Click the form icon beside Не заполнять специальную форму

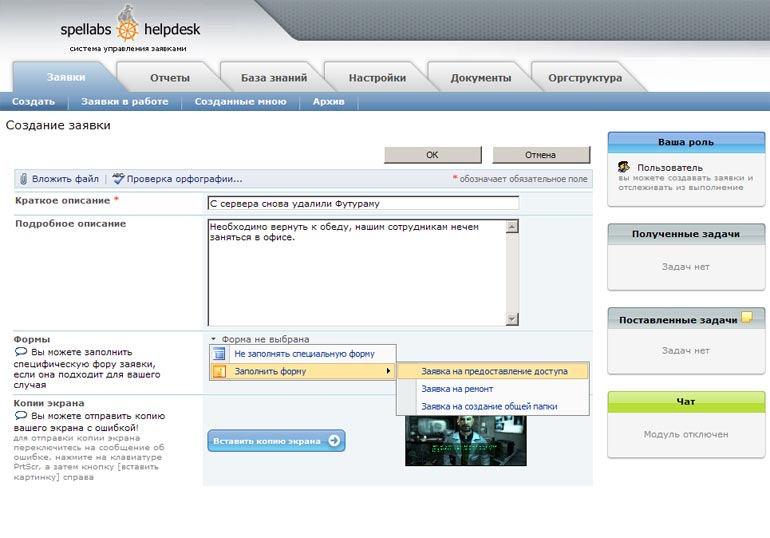220,353
